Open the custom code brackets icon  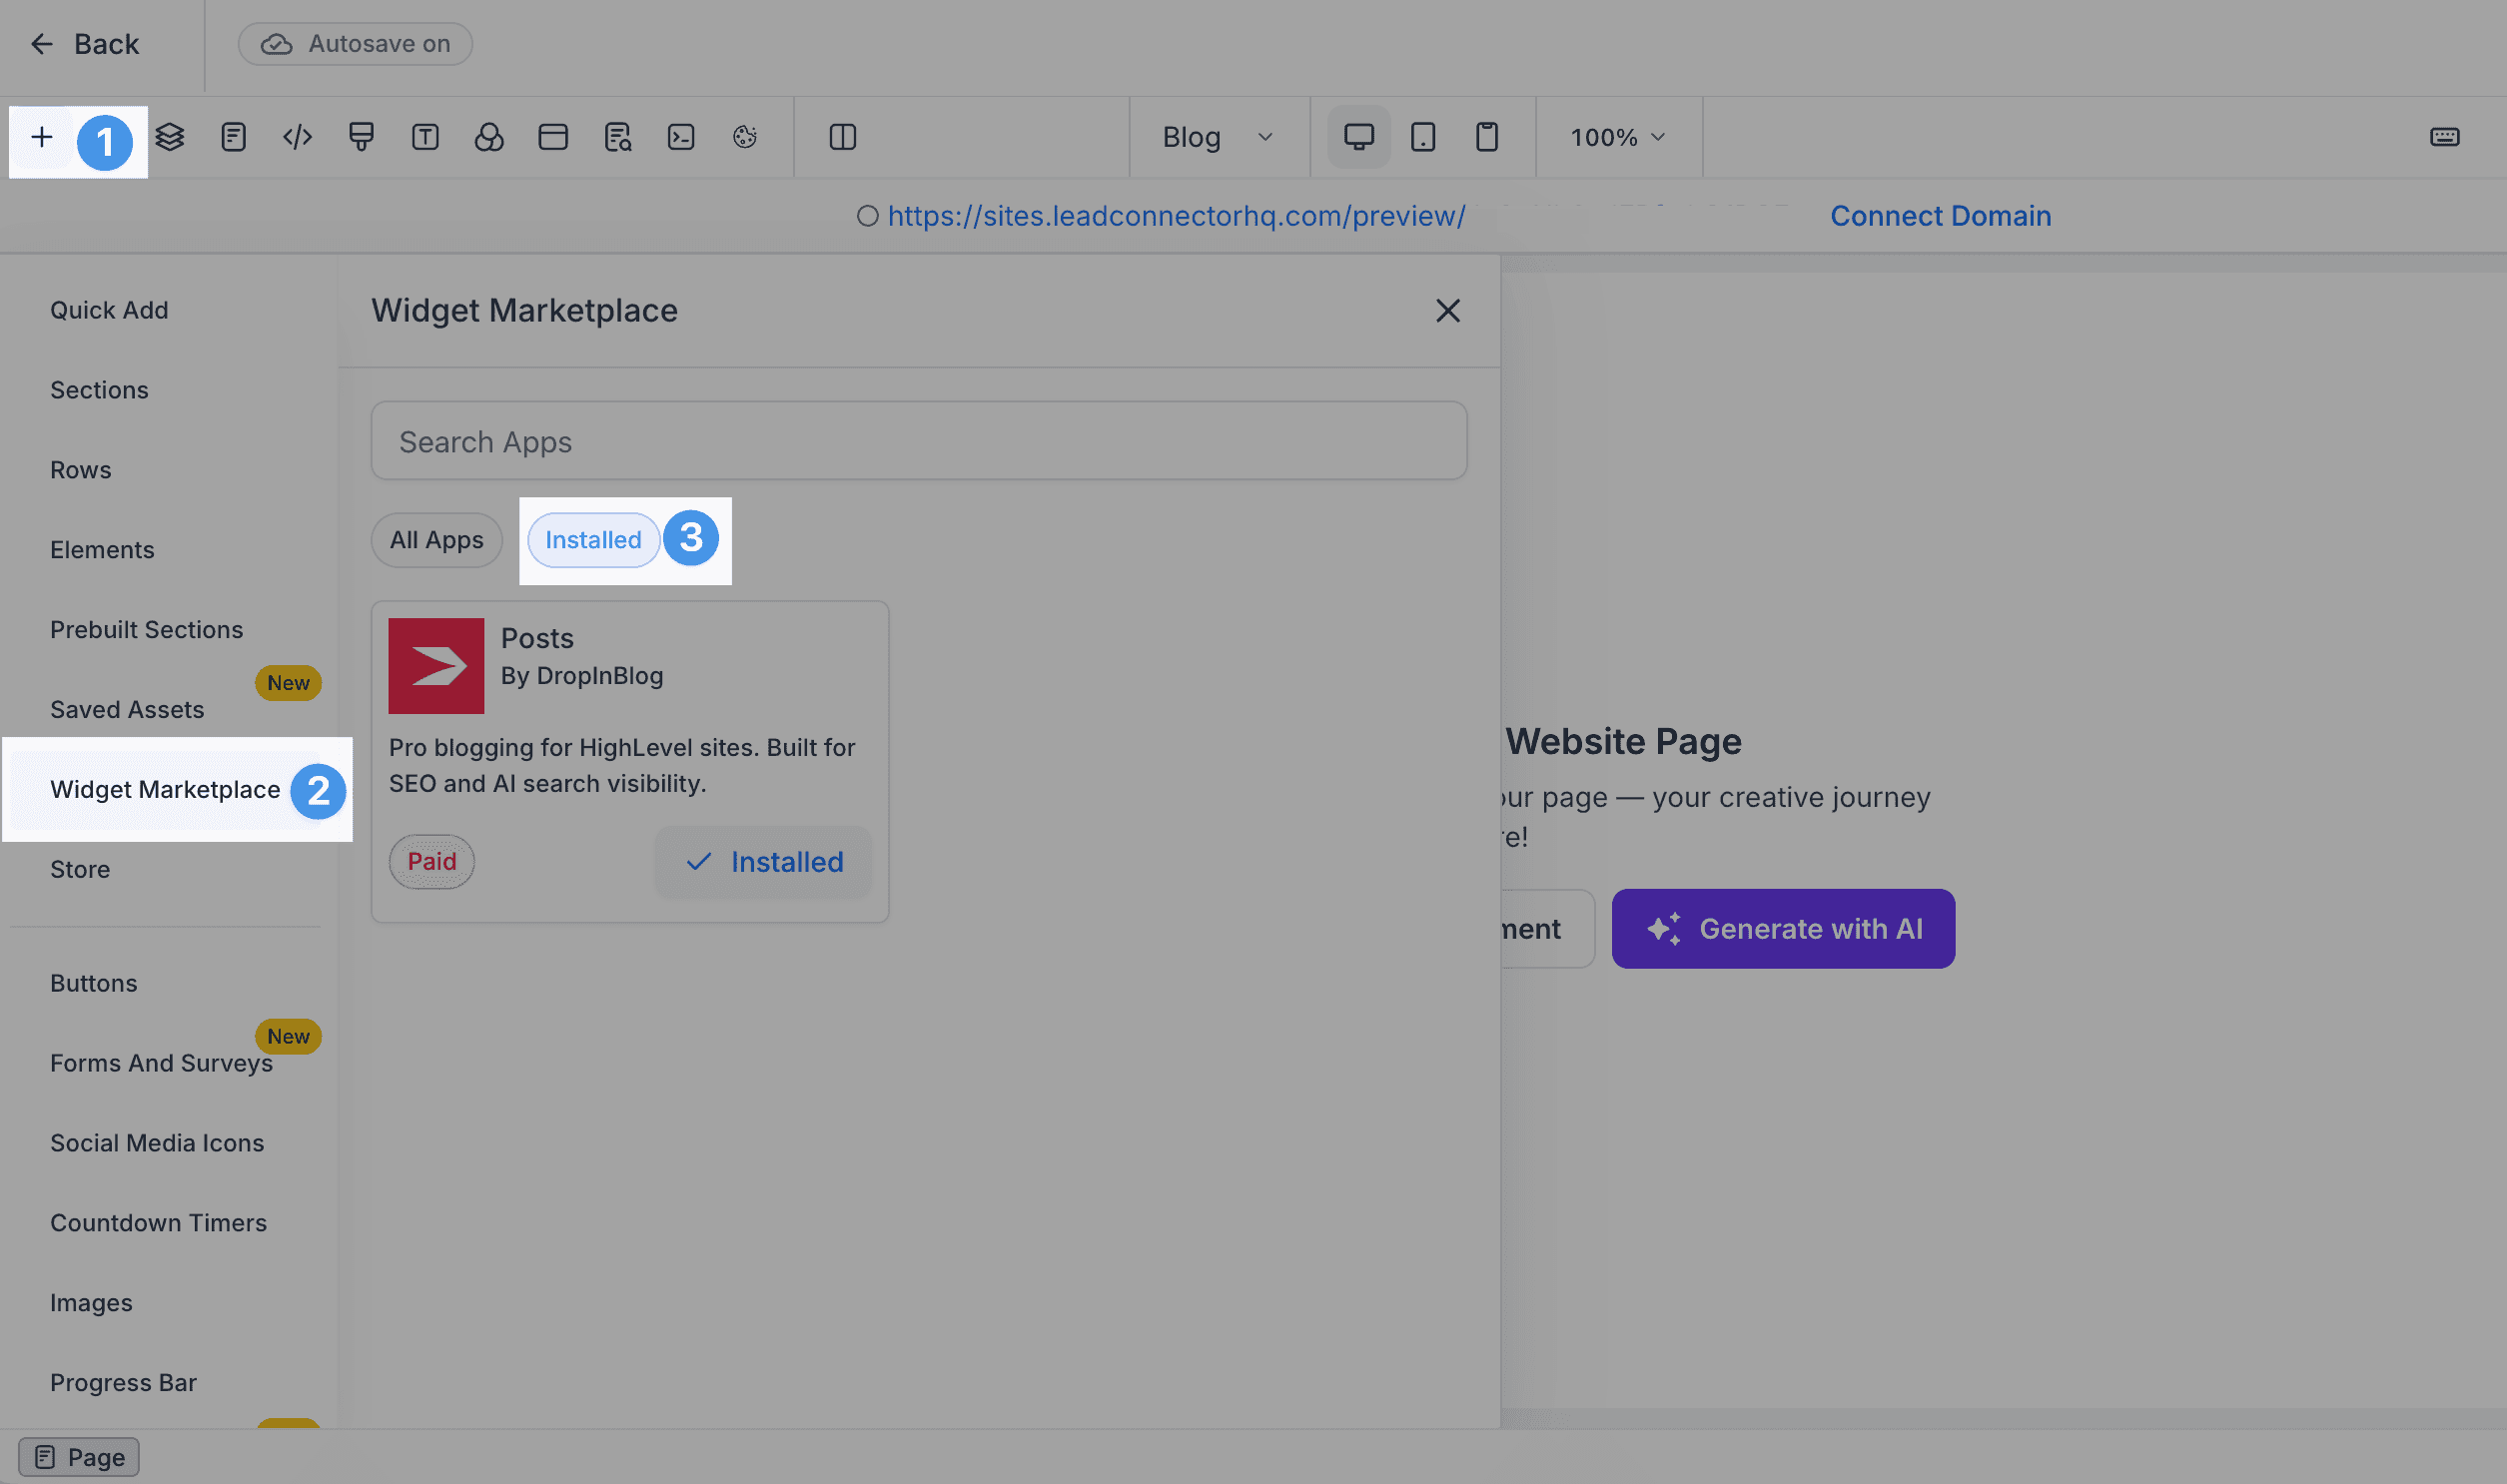point(297,137)
